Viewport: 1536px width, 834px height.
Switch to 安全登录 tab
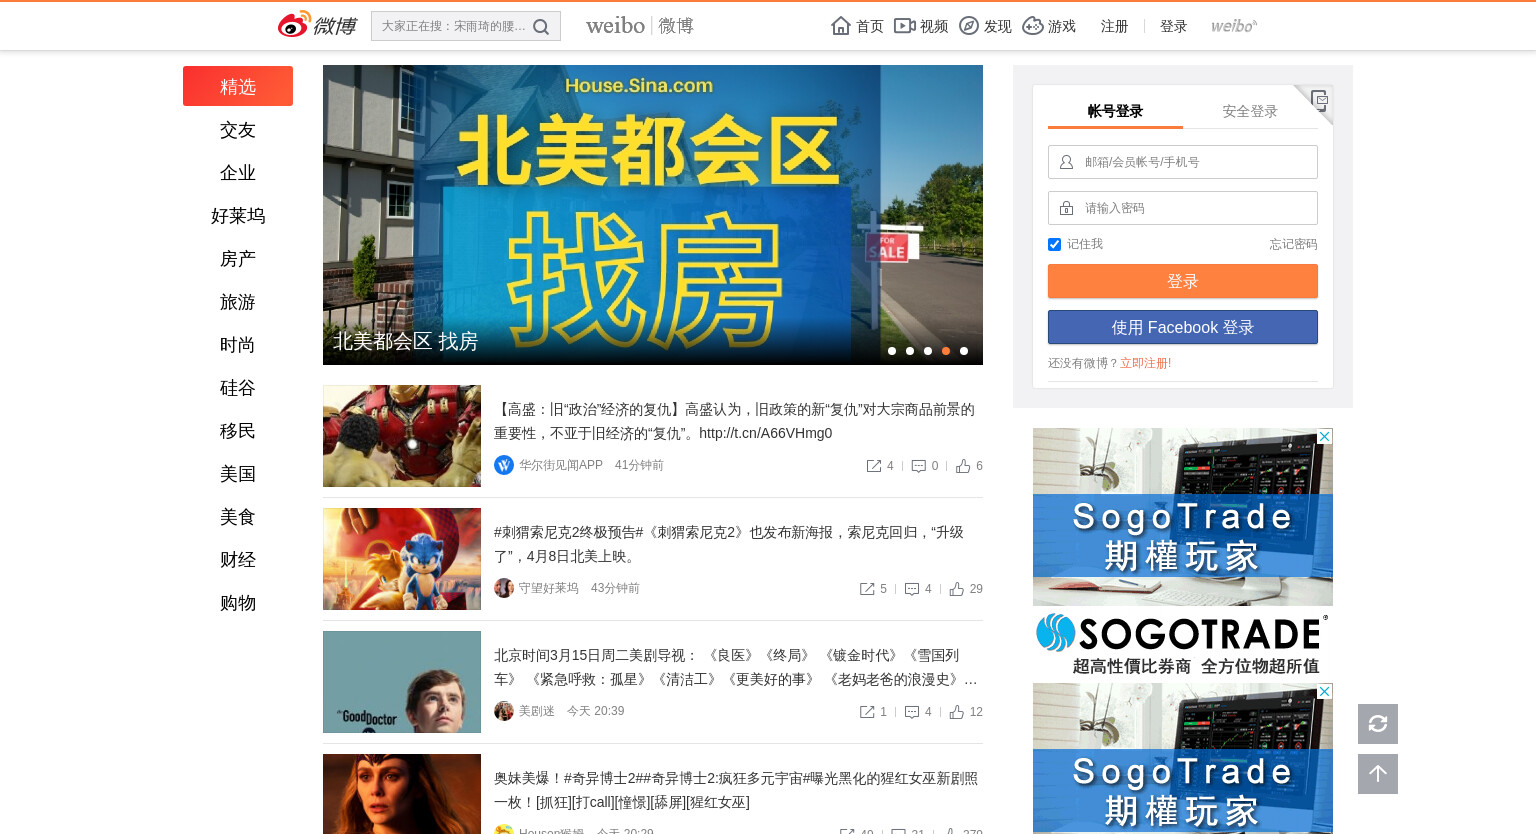coord(1250,111)
